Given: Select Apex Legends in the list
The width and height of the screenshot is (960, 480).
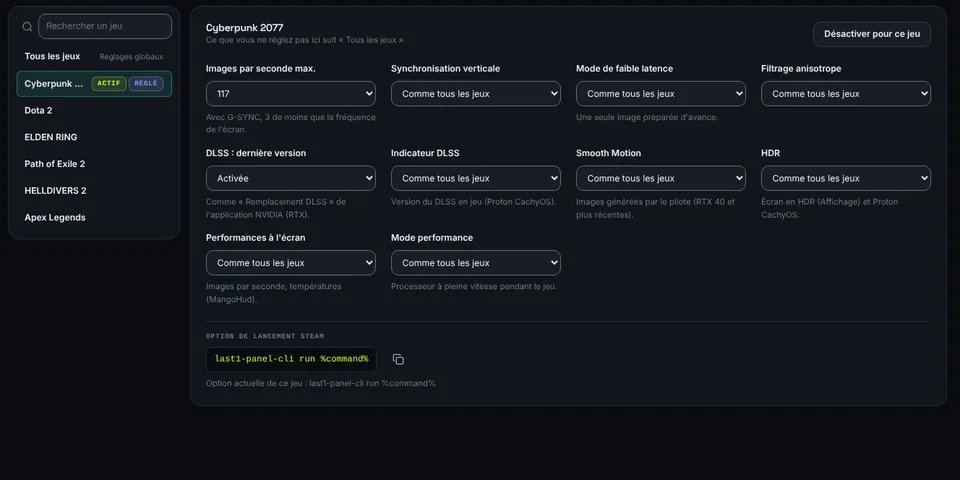Looking at the screenshot, I should [x=94, y=217].
